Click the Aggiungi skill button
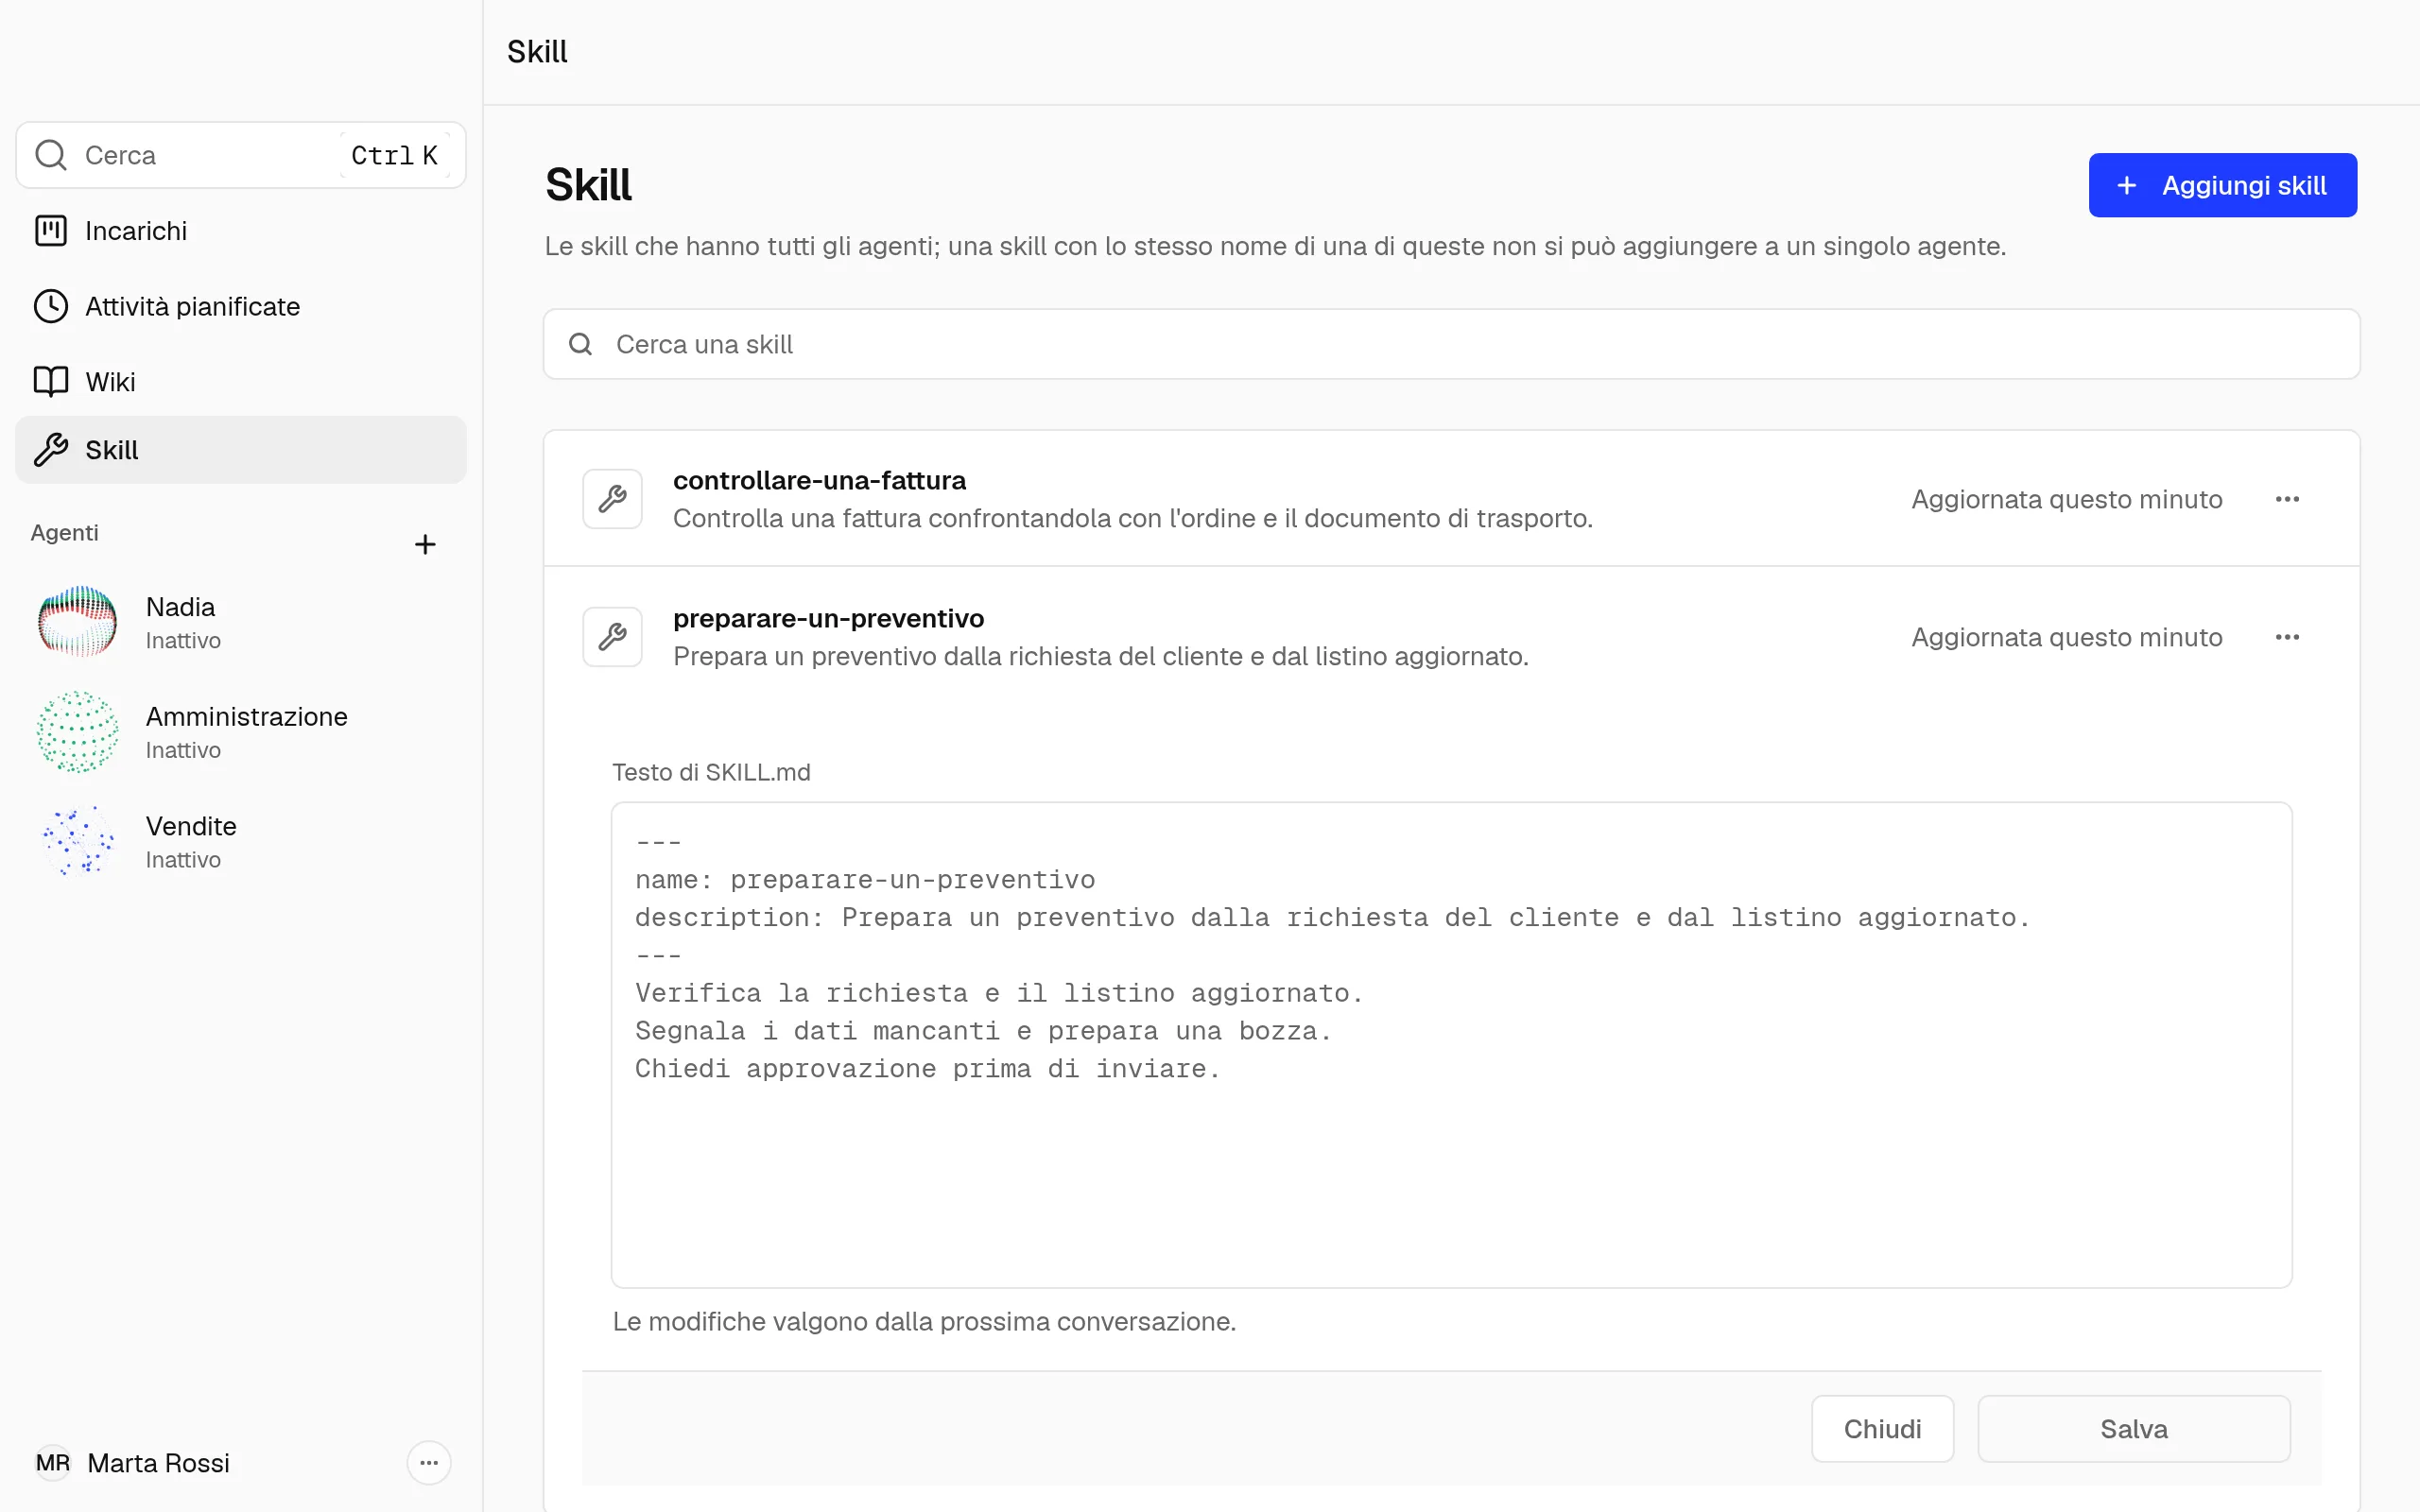 (2222, 185)
